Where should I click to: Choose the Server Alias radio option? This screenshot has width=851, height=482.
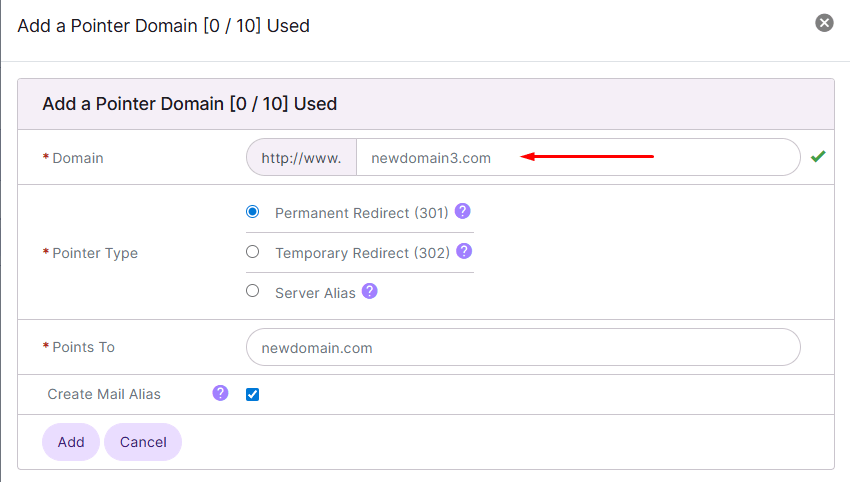(x=252, y=291)
